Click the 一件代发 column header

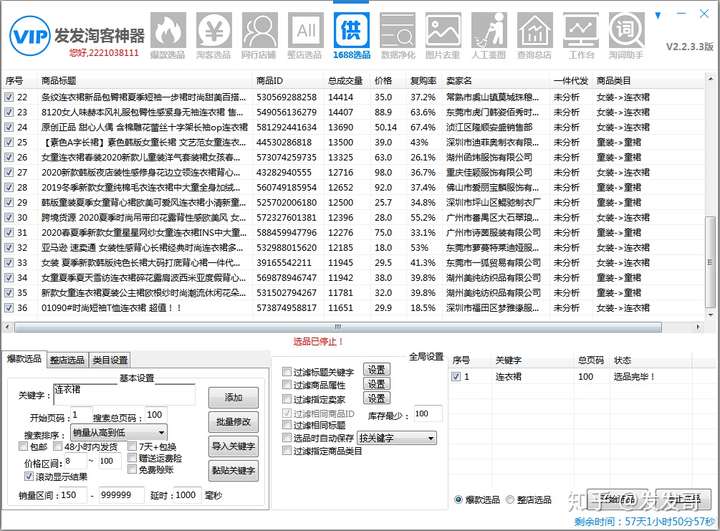[571, 81]
